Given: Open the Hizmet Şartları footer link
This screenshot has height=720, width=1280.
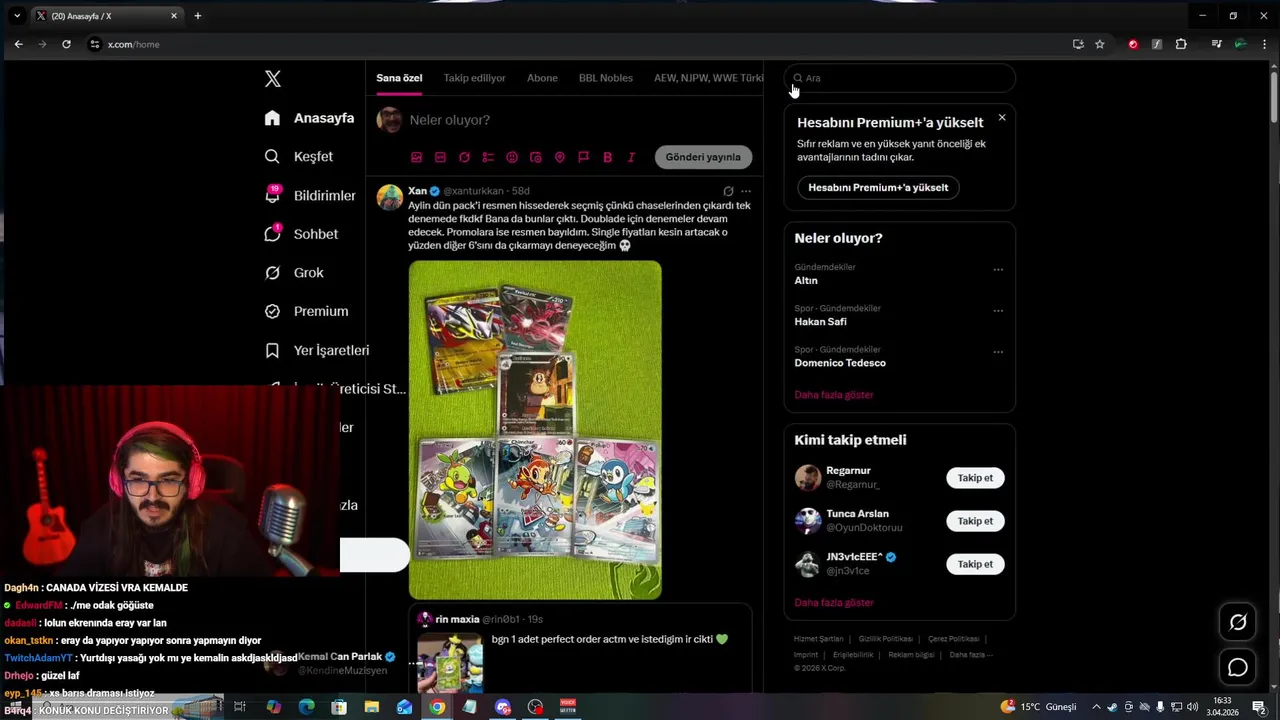Looking at the screenshot, I should pyautogui.click(x=818, y=639).
